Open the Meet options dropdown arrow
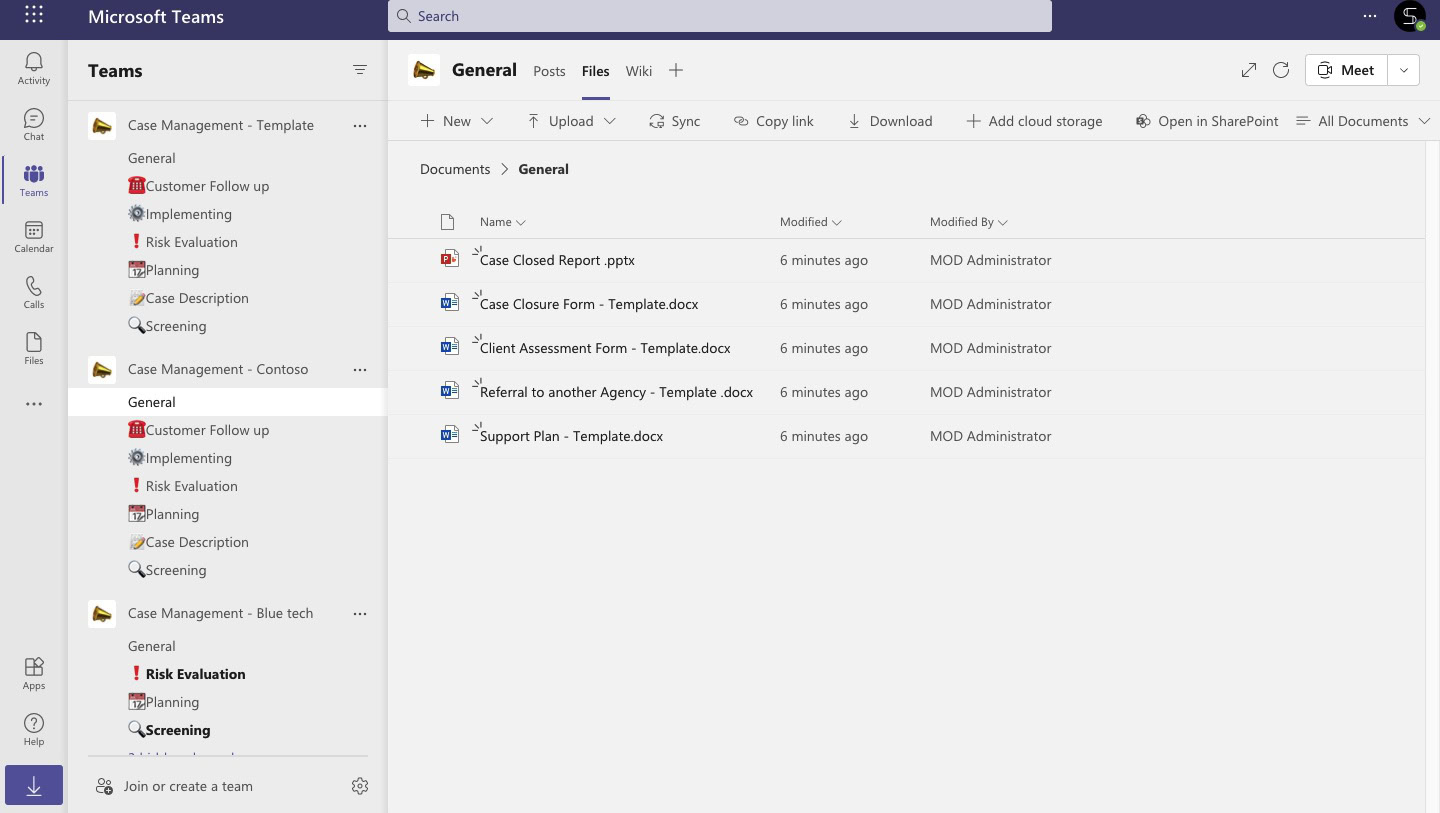 (1404, 70)
